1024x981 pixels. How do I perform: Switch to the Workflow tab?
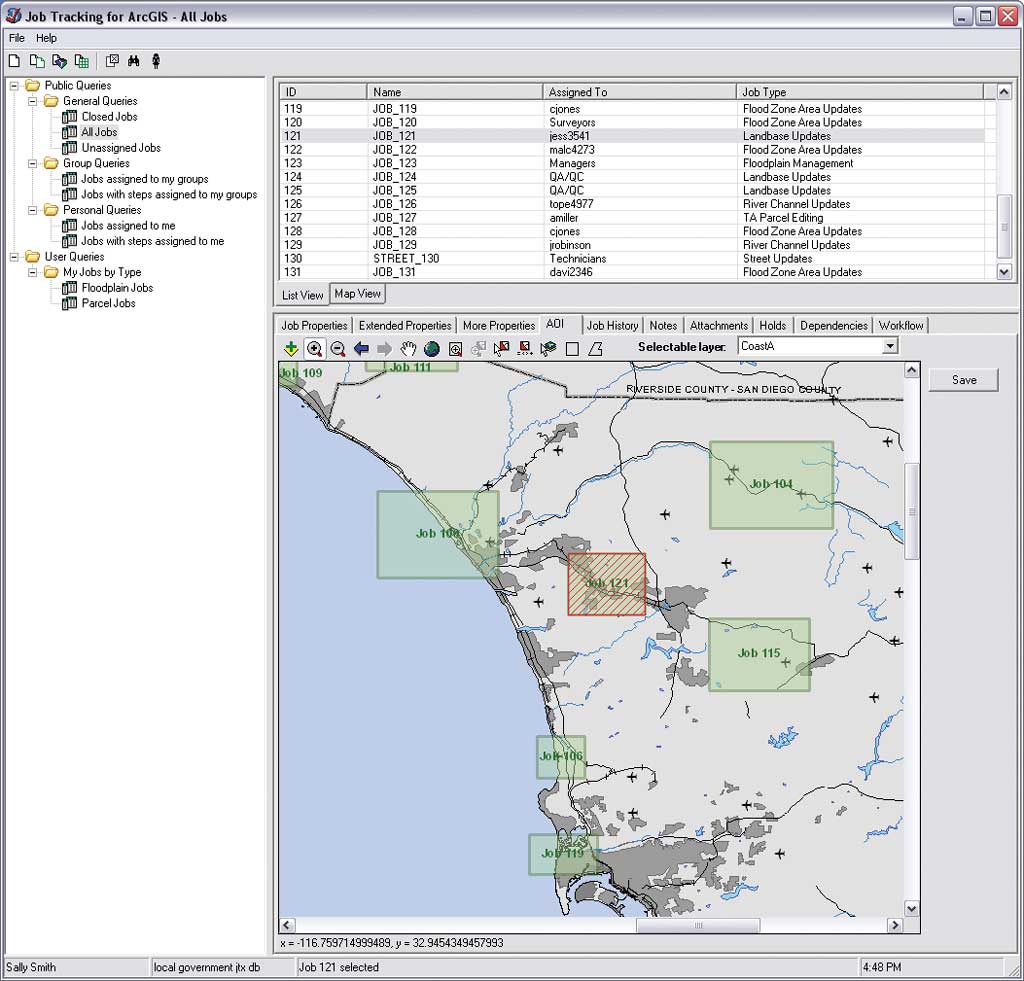click(x=901, y=325)
